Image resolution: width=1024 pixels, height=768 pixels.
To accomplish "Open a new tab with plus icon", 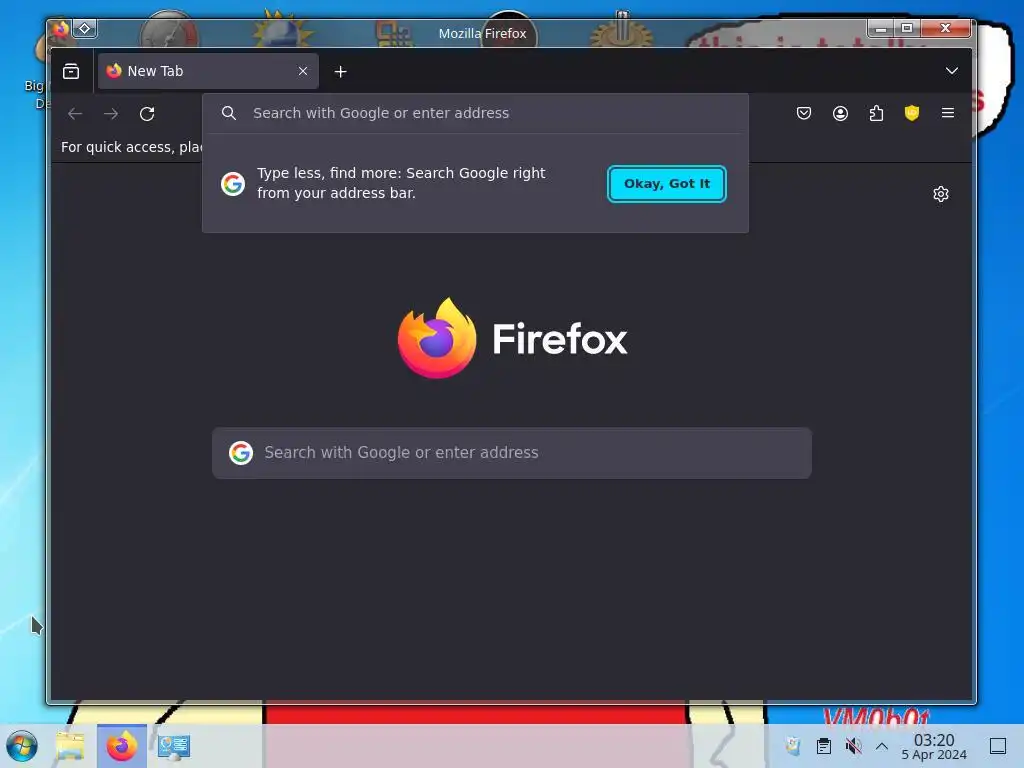I will 340,71.
